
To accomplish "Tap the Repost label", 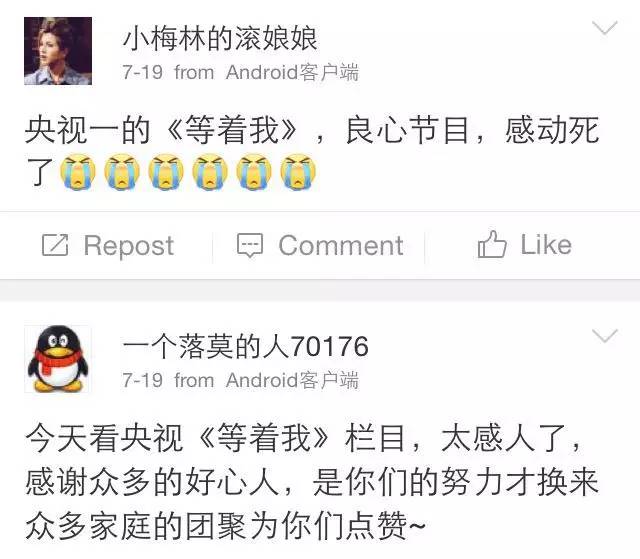I will click(129, 246).
